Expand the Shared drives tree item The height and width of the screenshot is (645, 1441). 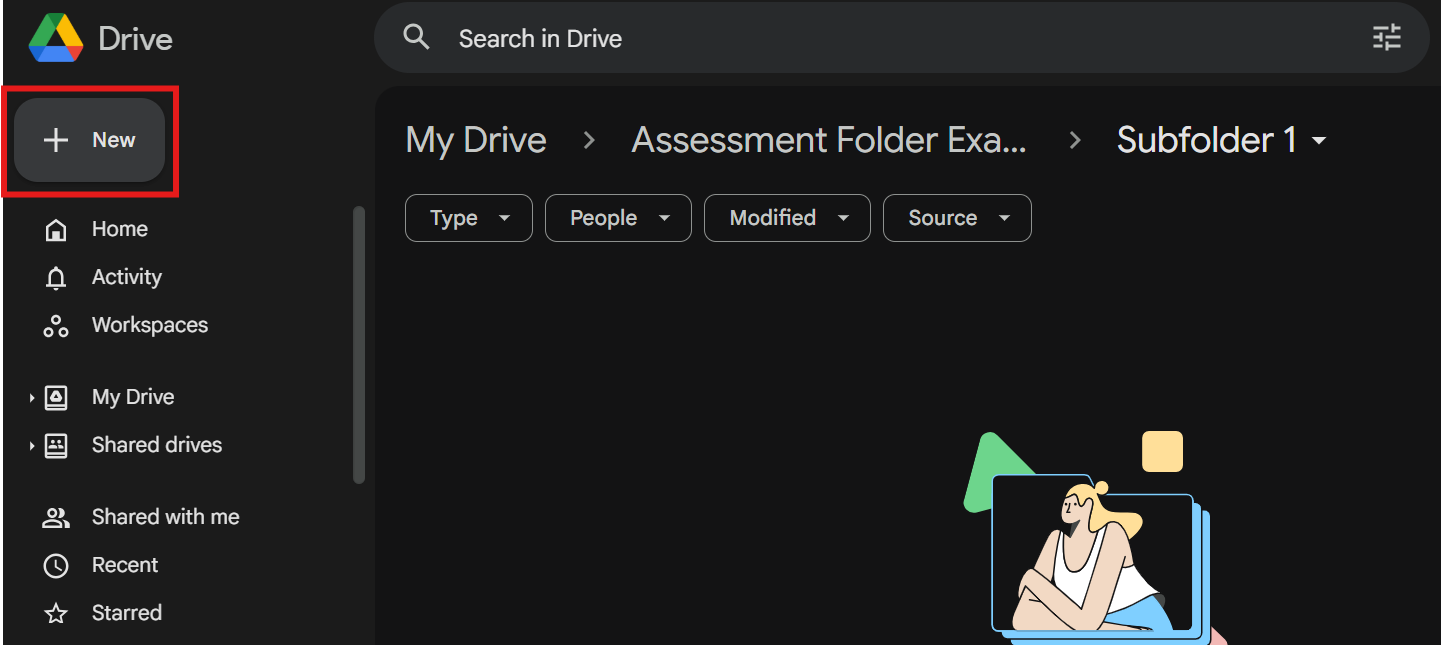pyautogui.click(x=32, y=445)
